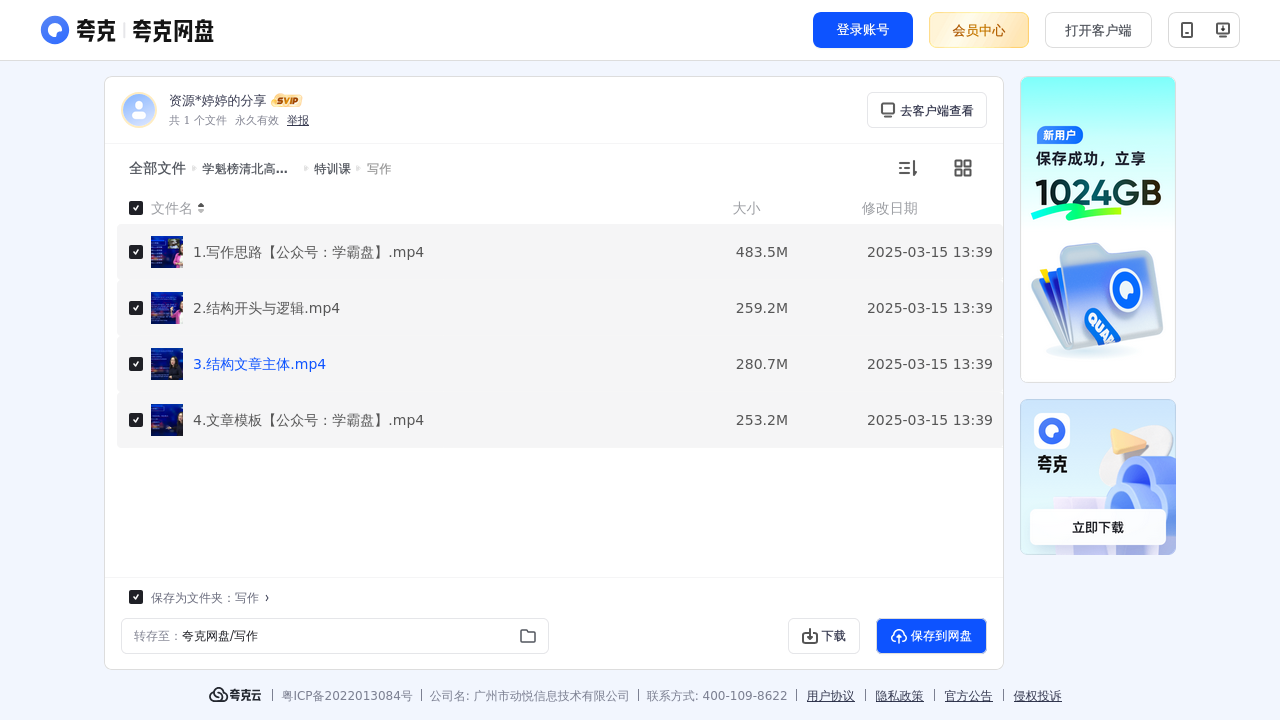Viewport: 1280px width, 720px height.
Task: Click the 写作 breadcrumb
Action: tap(379, 169)
